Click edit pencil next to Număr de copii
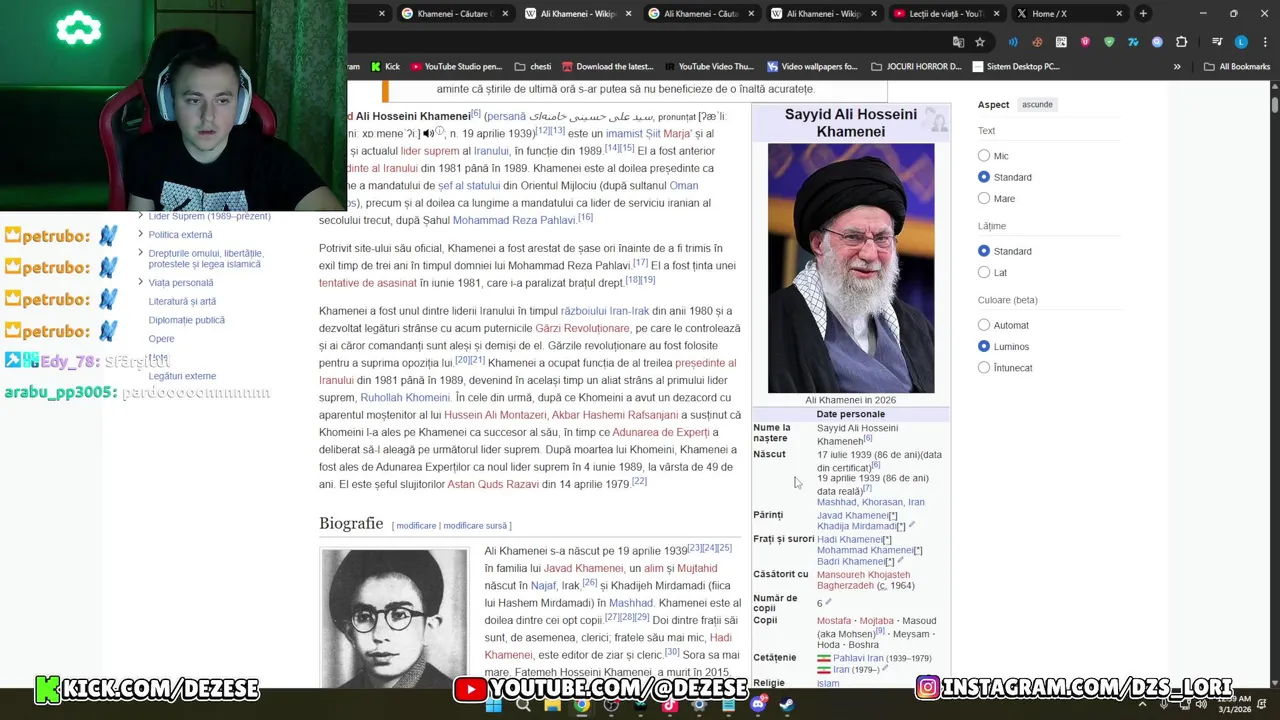 pos(828,603)
